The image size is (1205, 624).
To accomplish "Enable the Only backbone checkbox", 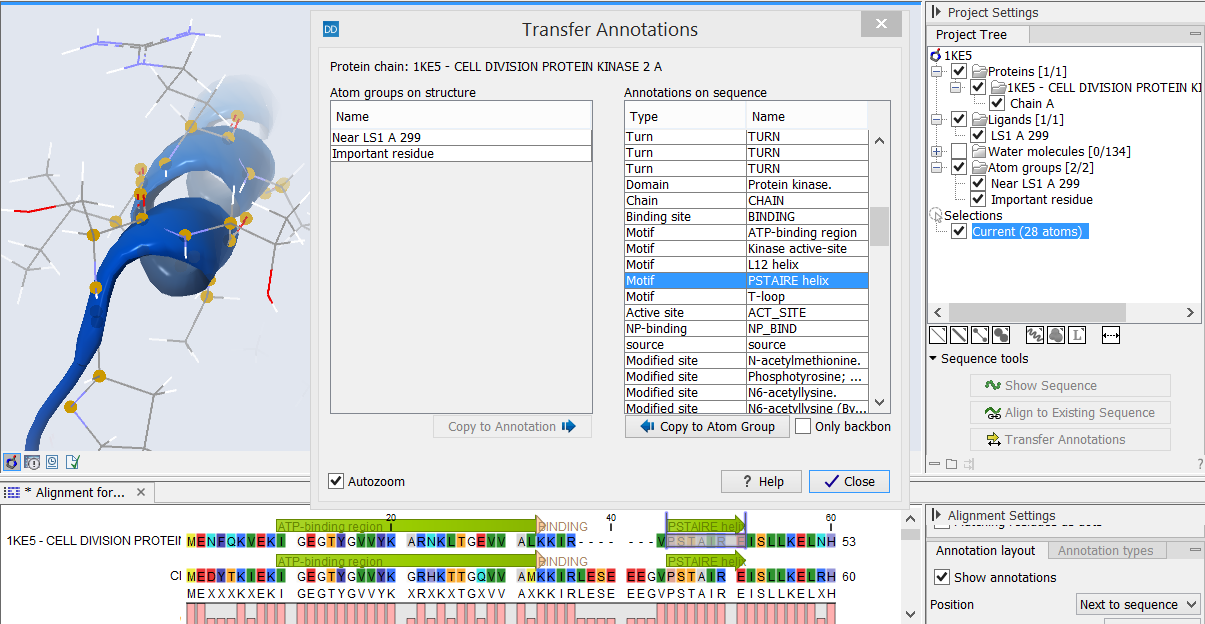I will click(803, 426).
